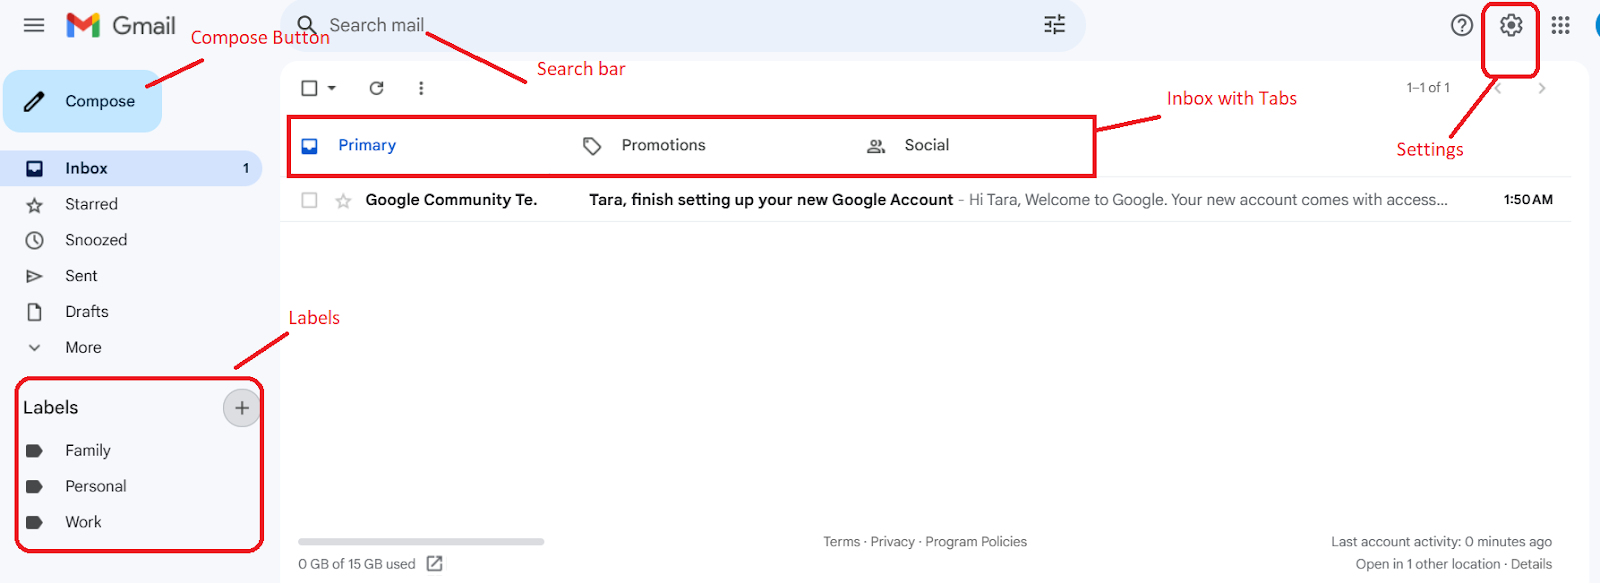Refresh the inbox
This screenshot has height=583, width=1600.
click(376, 88)
